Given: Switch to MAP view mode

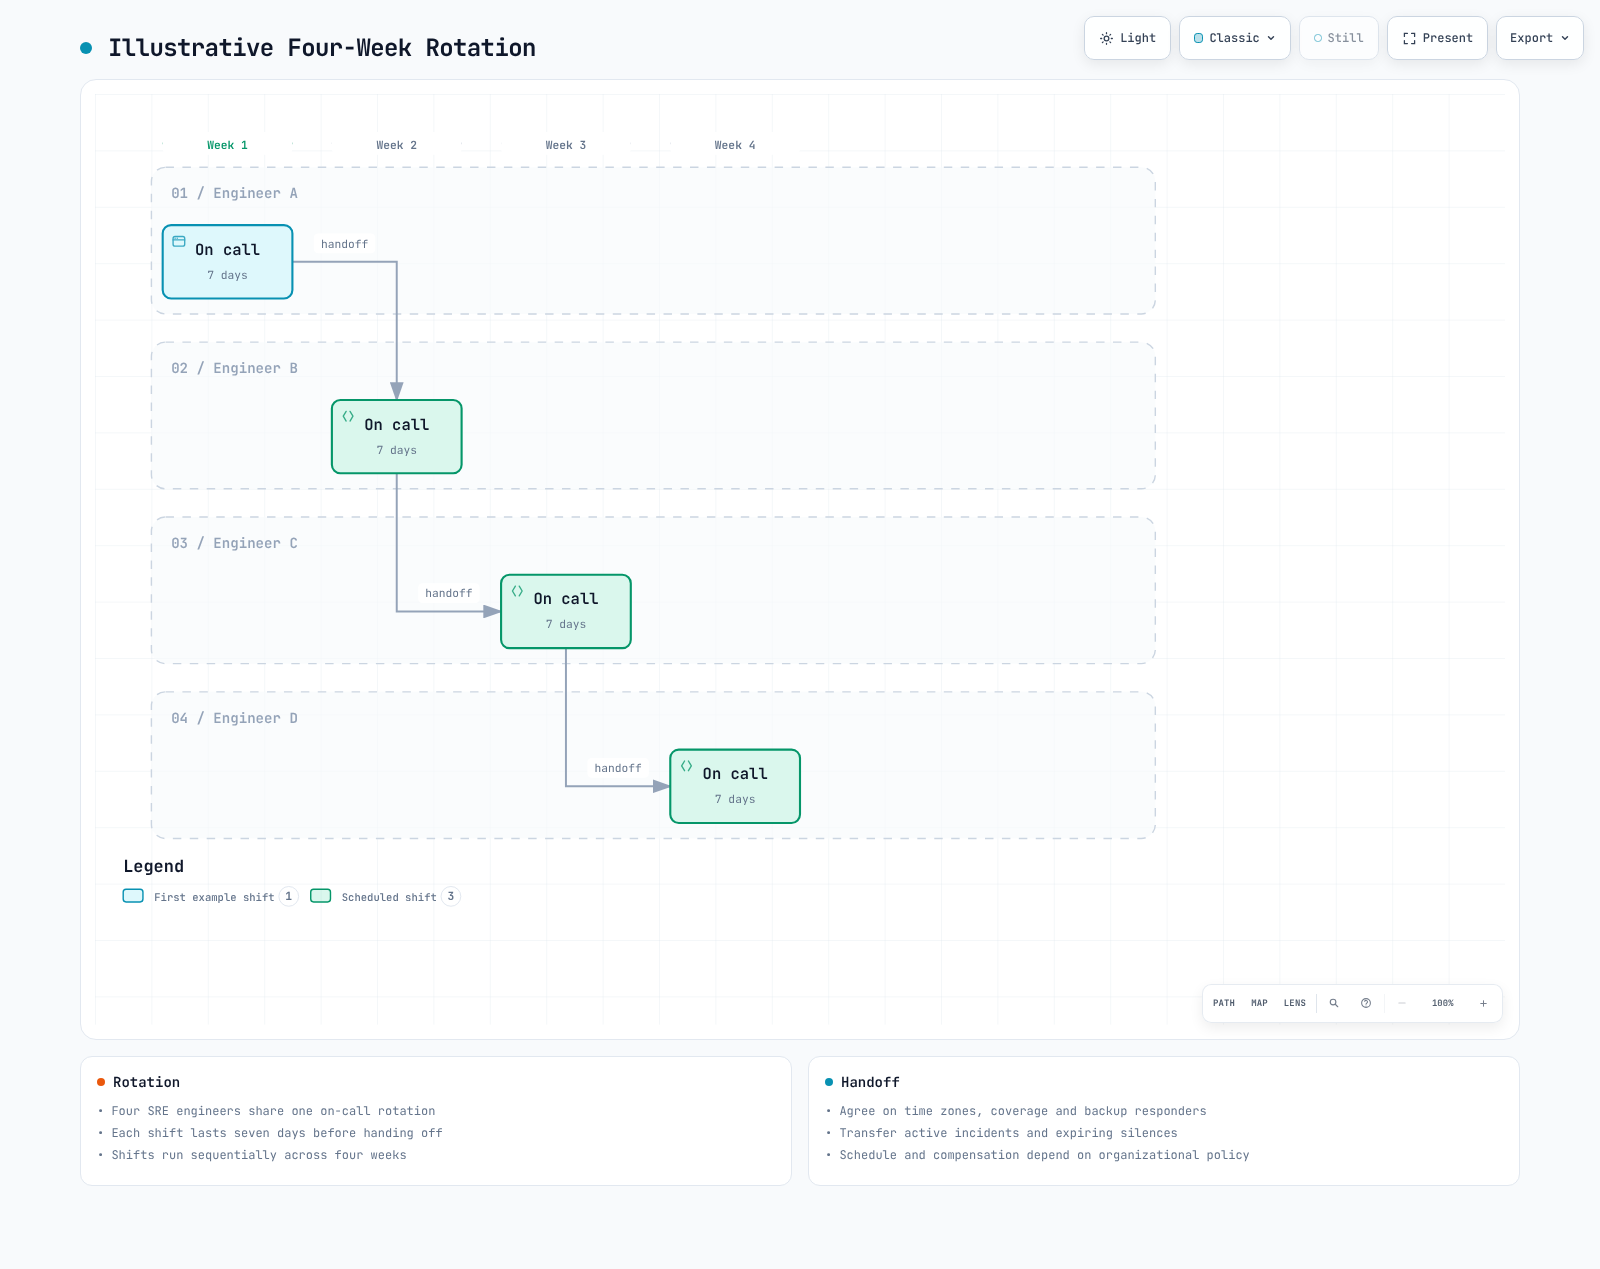Looking at the screenshot, I should coord(1259,1003).
